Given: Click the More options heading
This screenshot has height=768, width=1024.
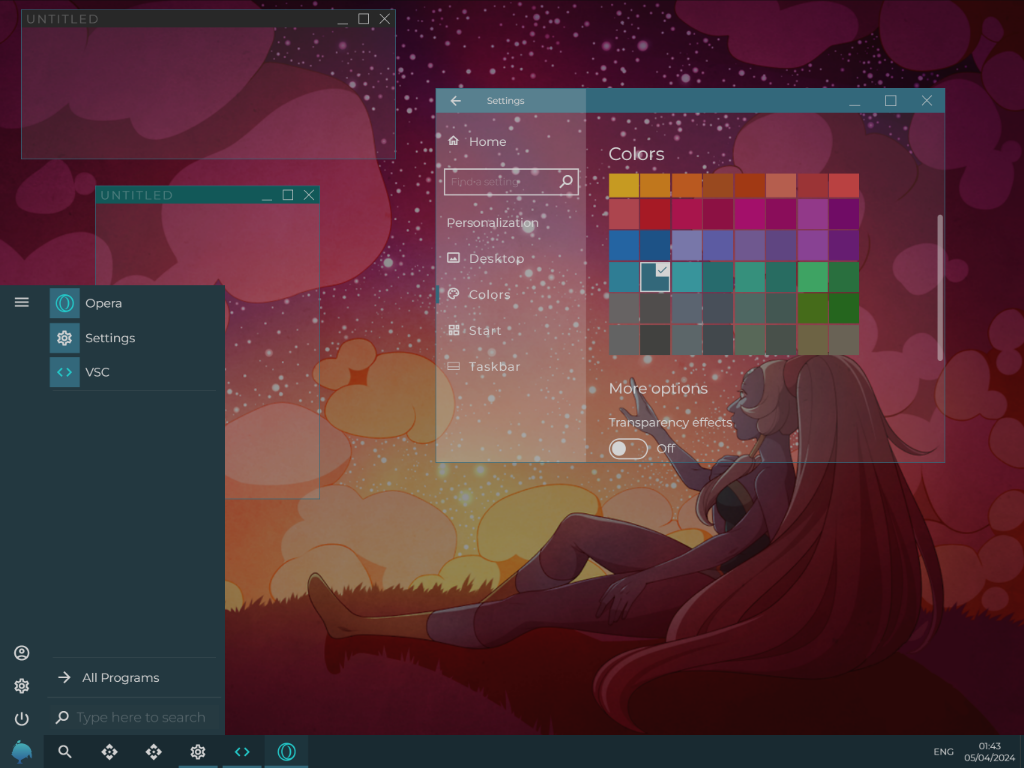Looking at the screenshot, I should [x=658, y=389].
